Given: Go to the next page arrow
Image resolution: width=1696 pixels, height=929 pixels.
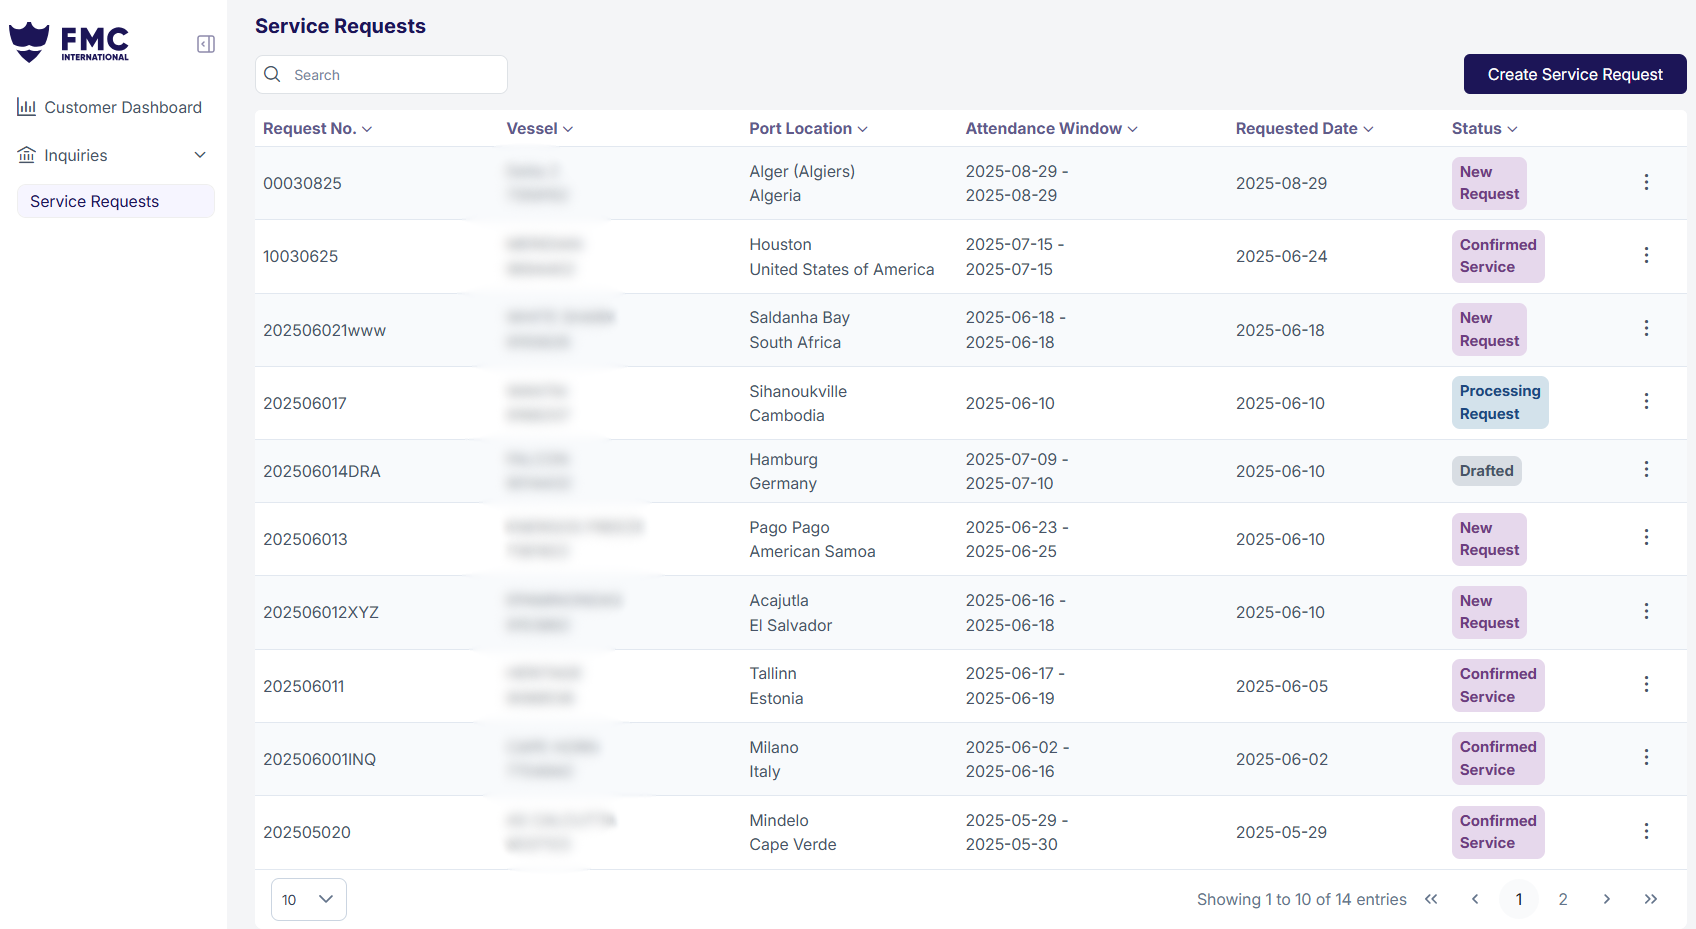Looking at the screenshot, I should (1606, 899).
